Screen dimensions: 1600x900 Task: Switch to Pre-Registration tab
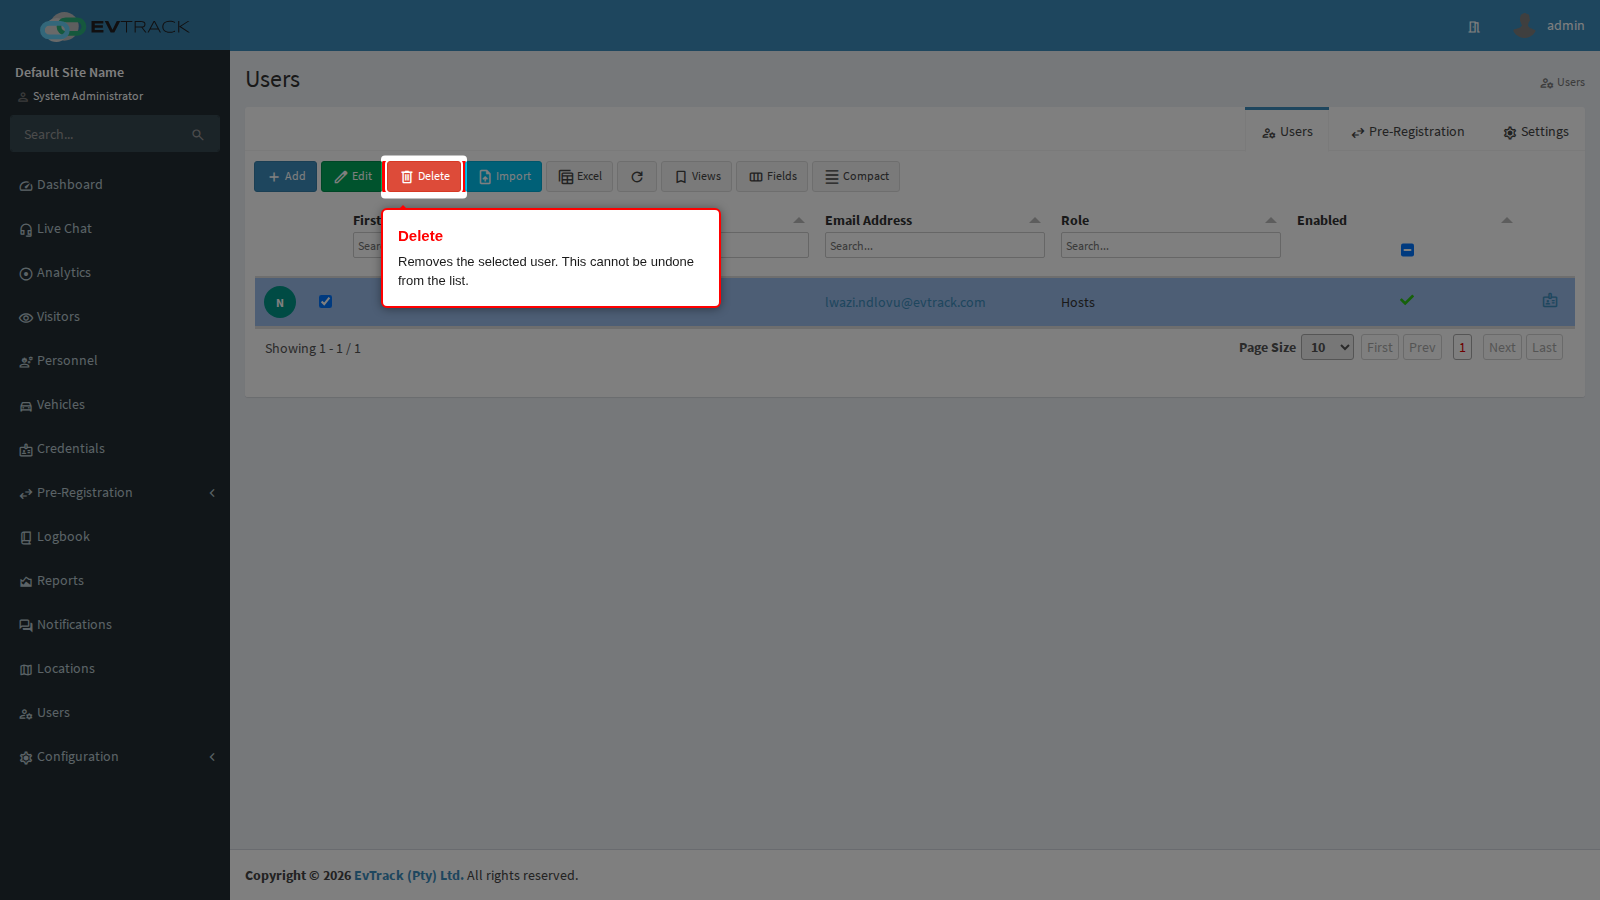coord(1407,132)
